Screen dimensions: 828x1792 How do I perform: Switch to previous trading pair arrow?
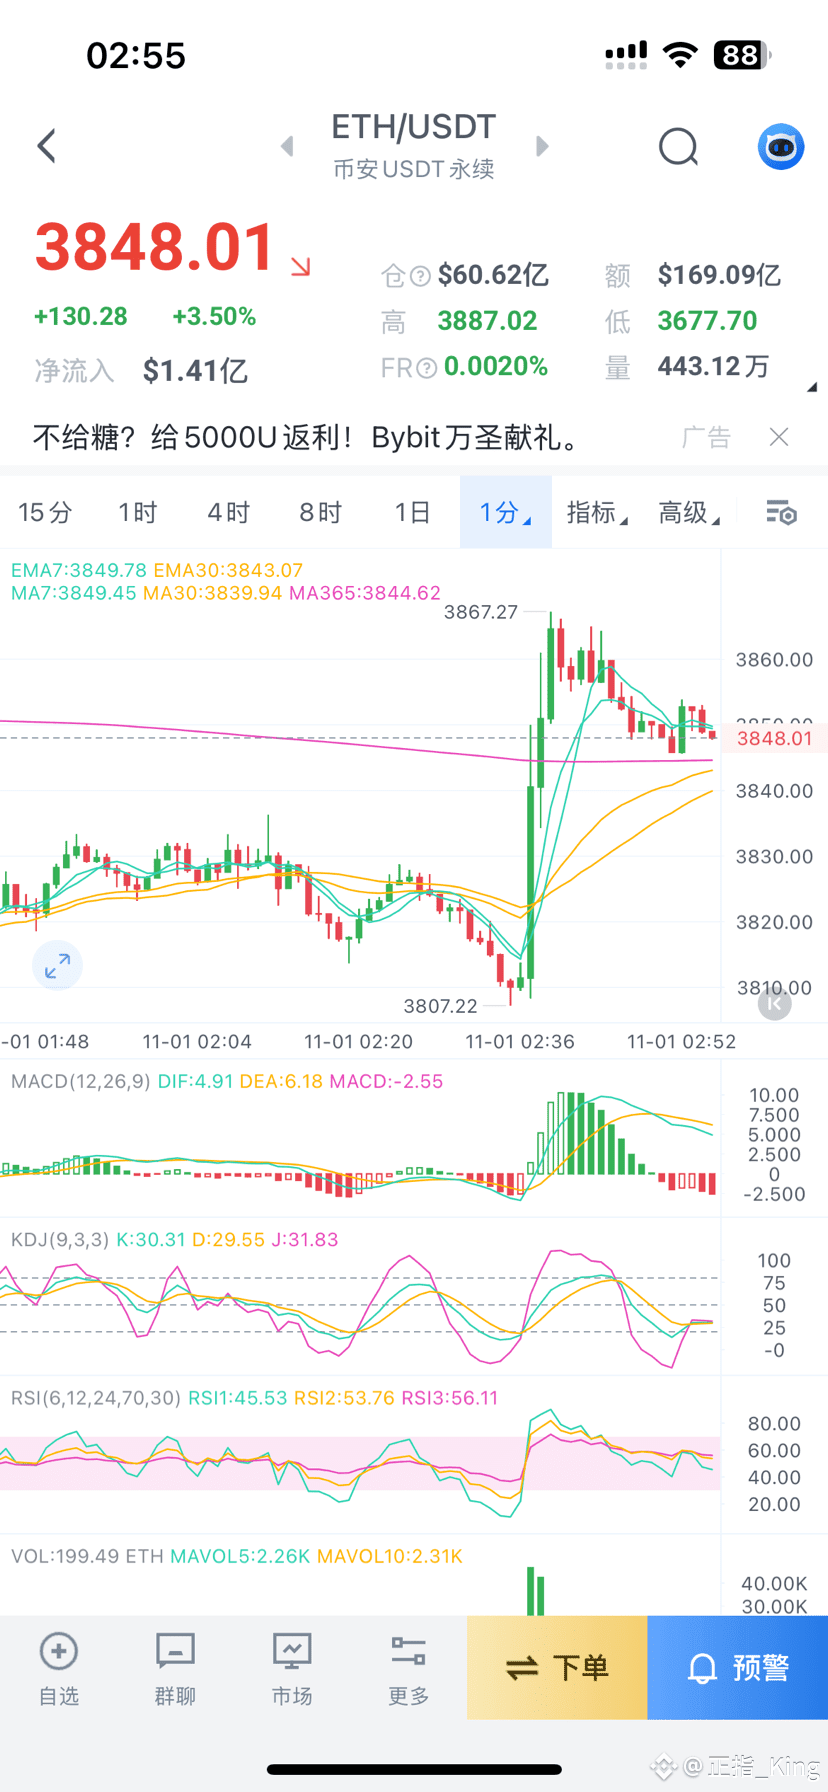point(287,147)
